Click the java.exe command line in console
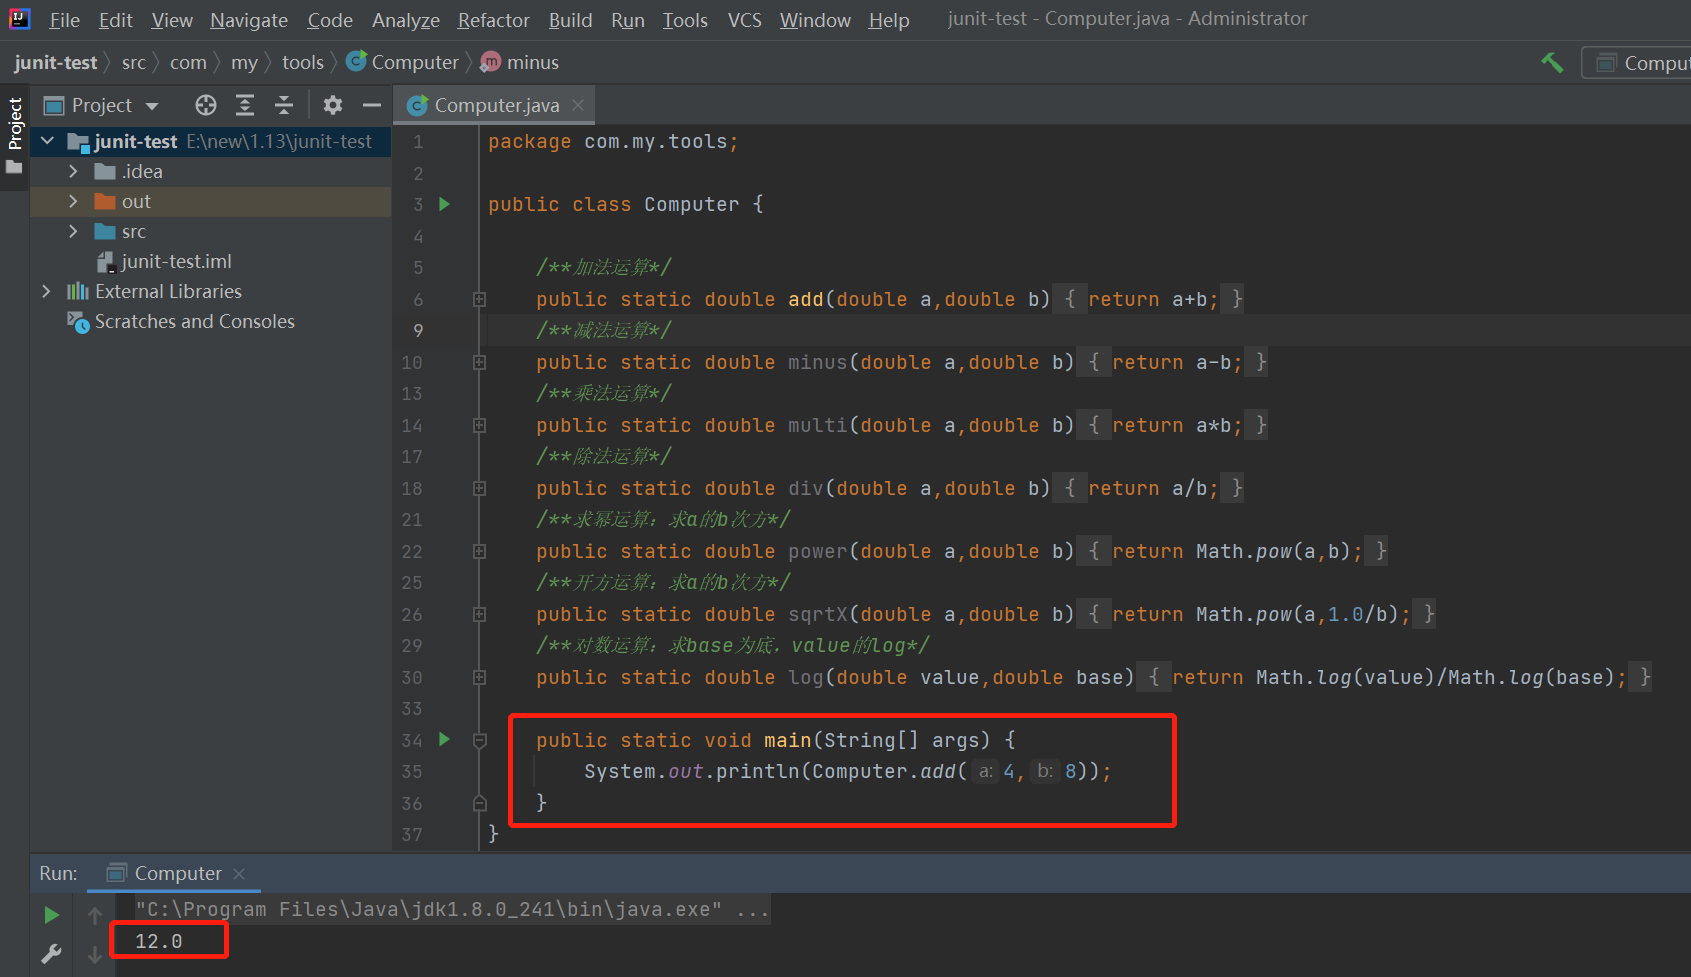This screenshot has height=977, width=1691. (x=452, y=909)
